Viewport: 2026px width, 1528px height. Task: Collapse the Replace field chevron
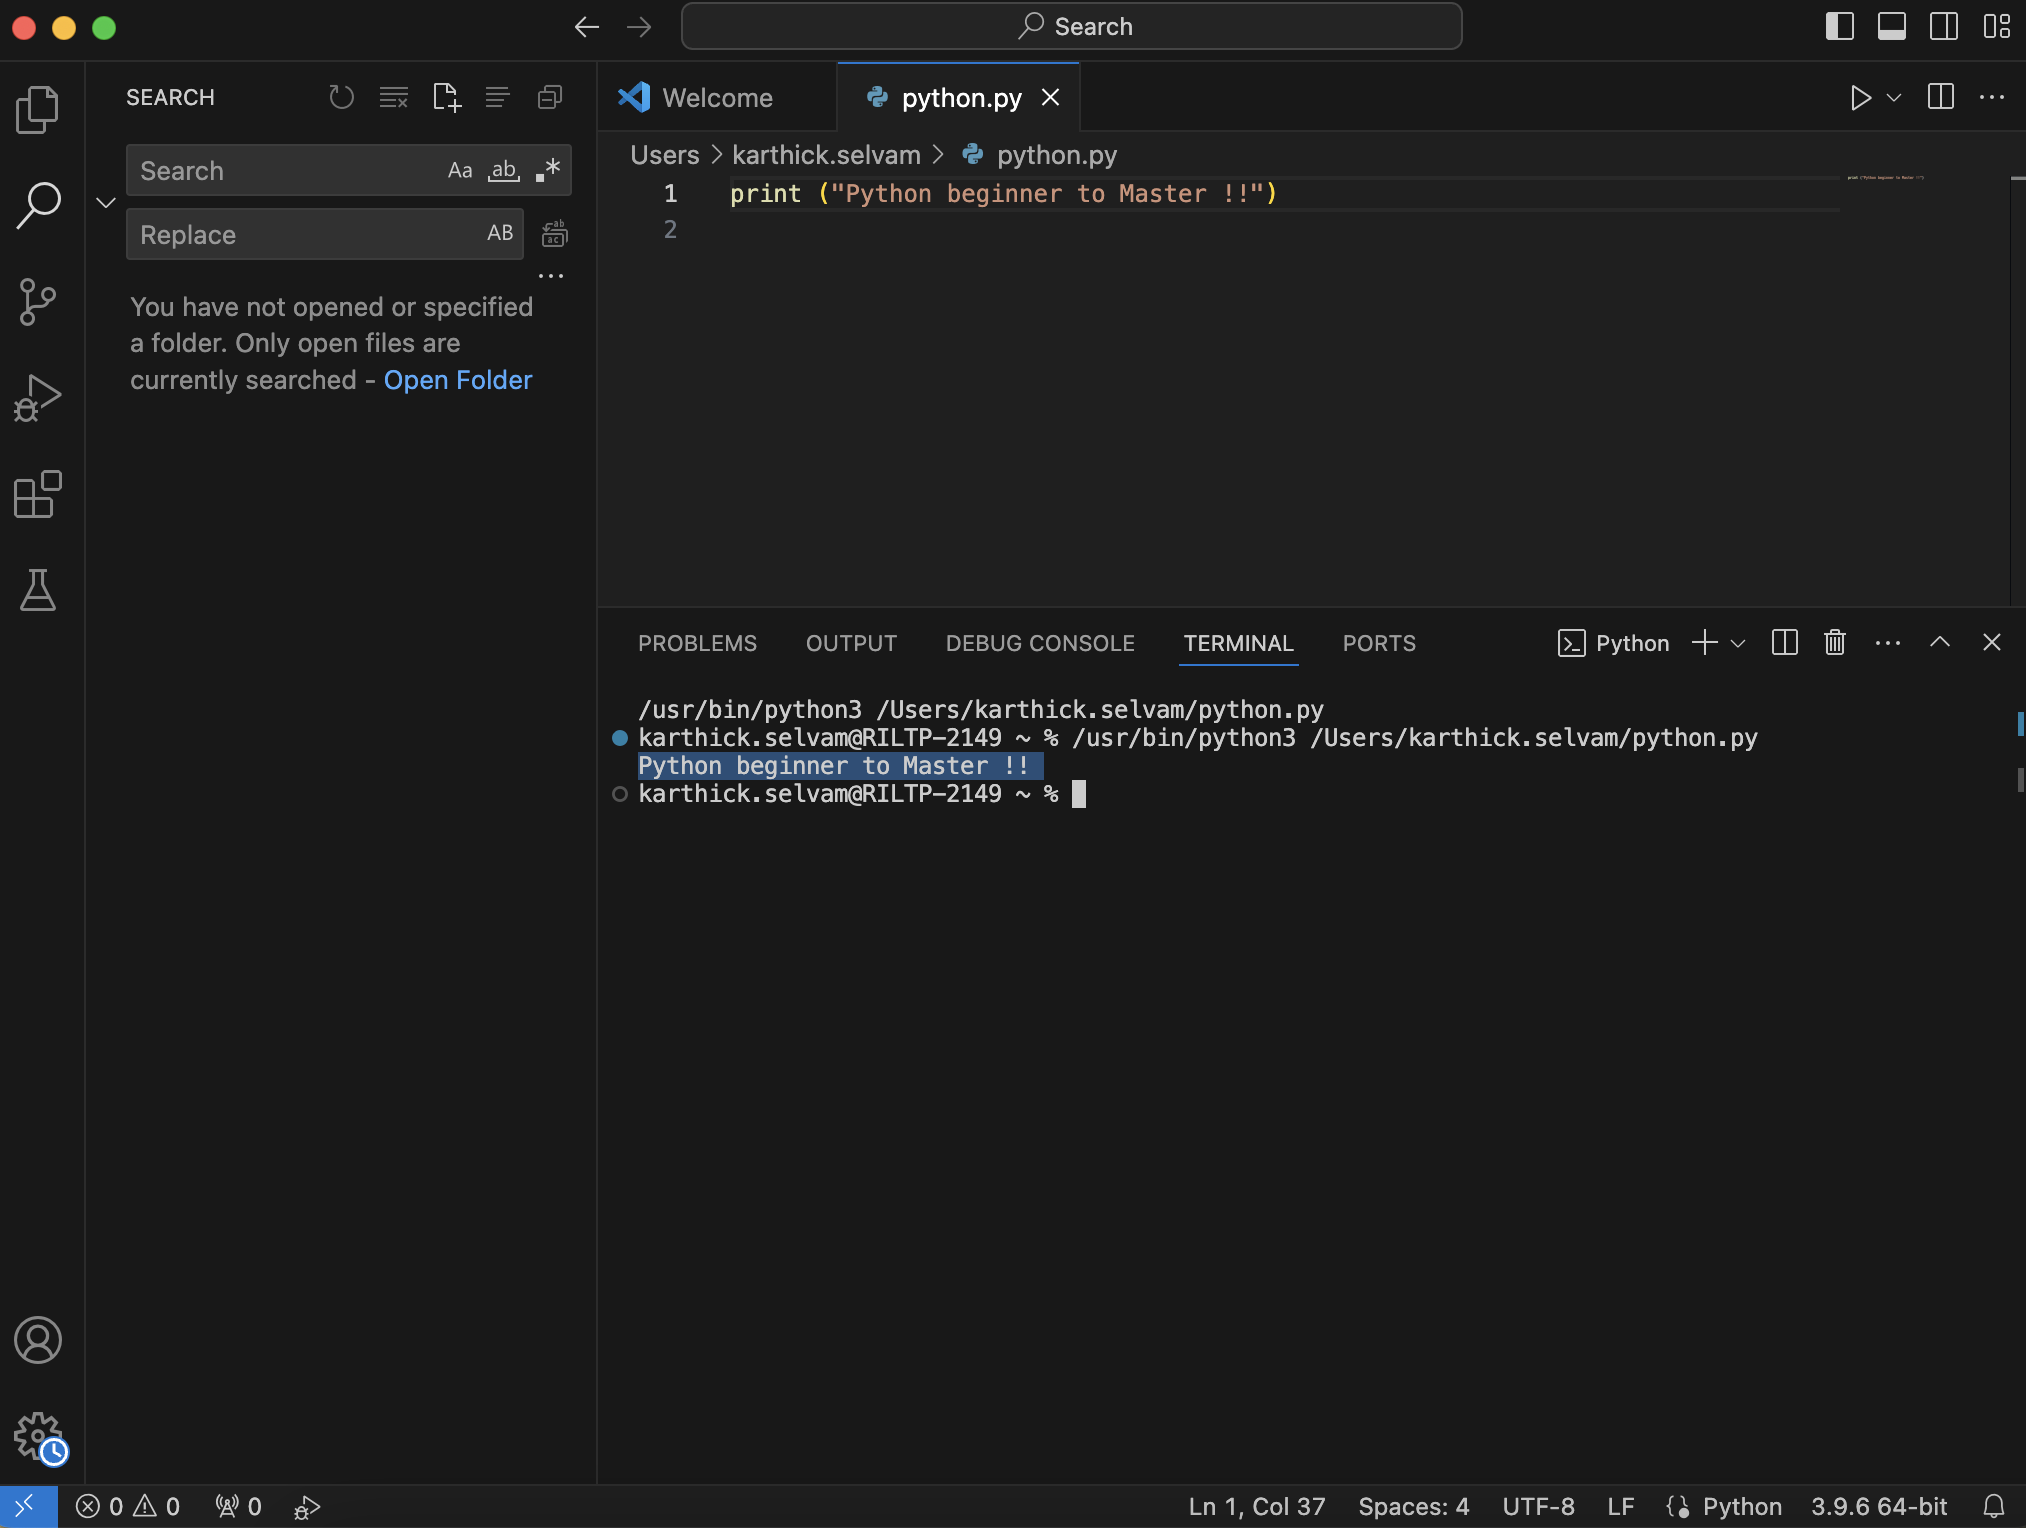(106, 203)
